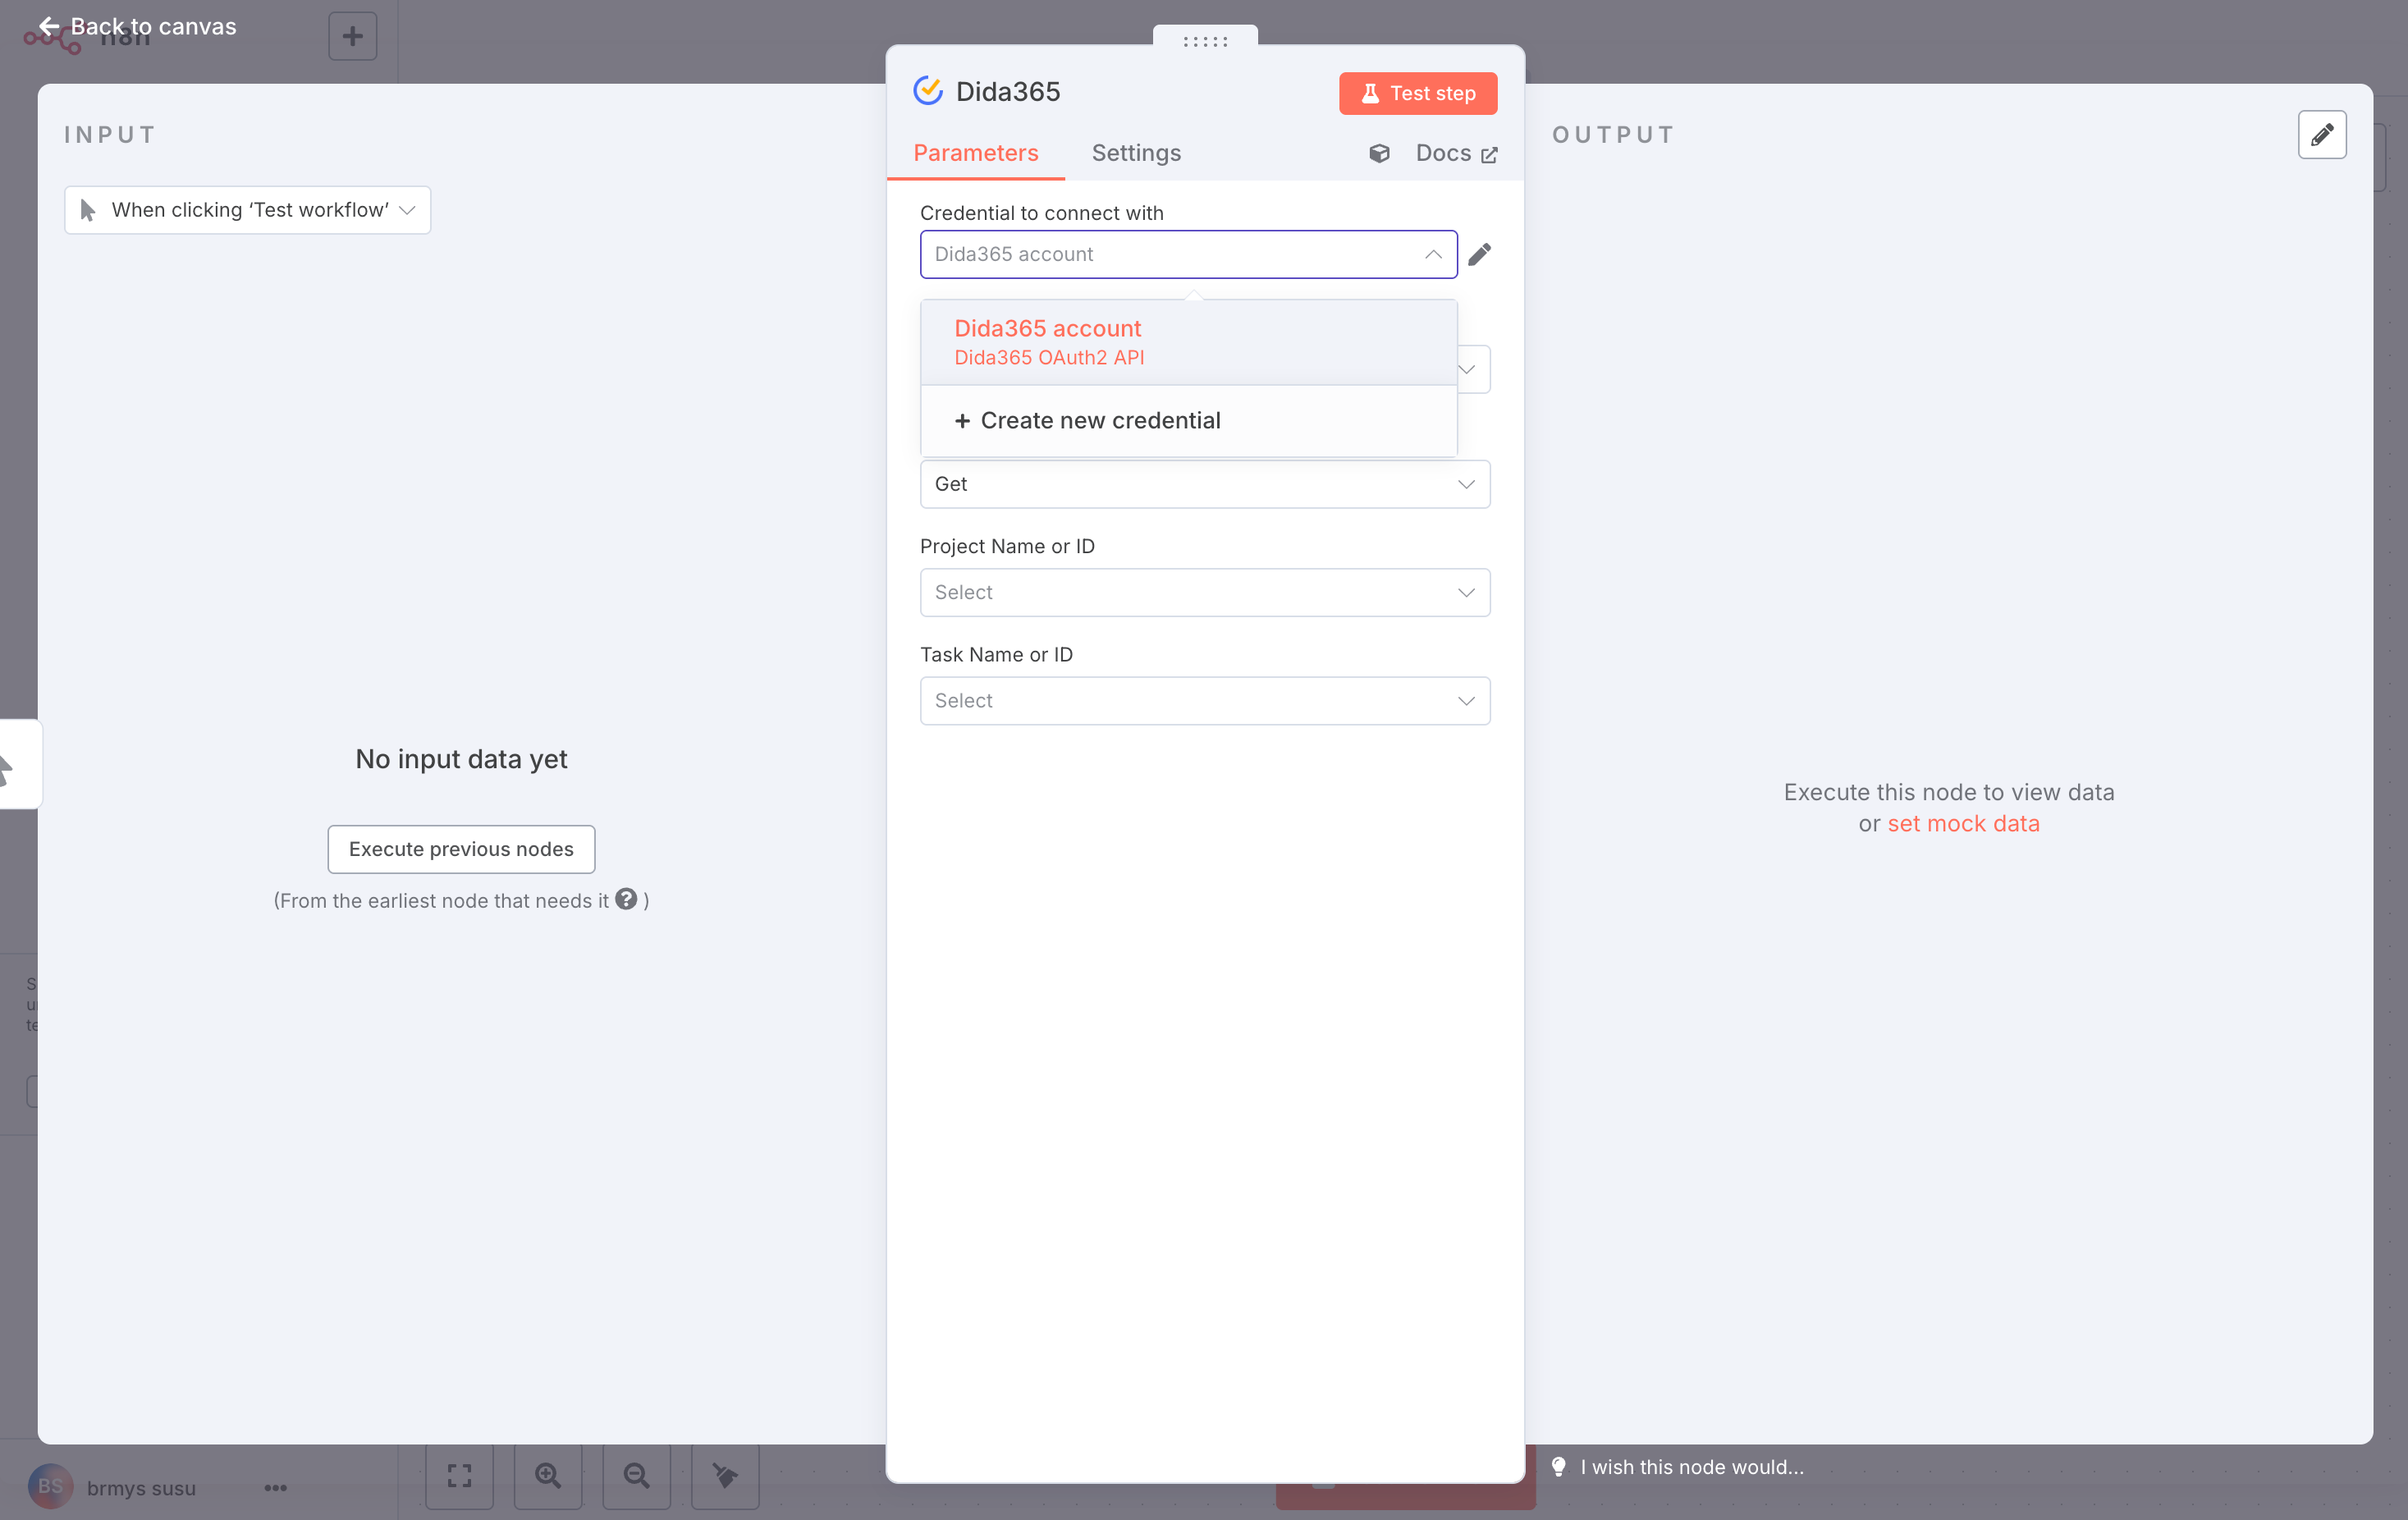The image size is (2408, 1520).
Task: Switch to the Settings tab
Action: coord(1135,153)
